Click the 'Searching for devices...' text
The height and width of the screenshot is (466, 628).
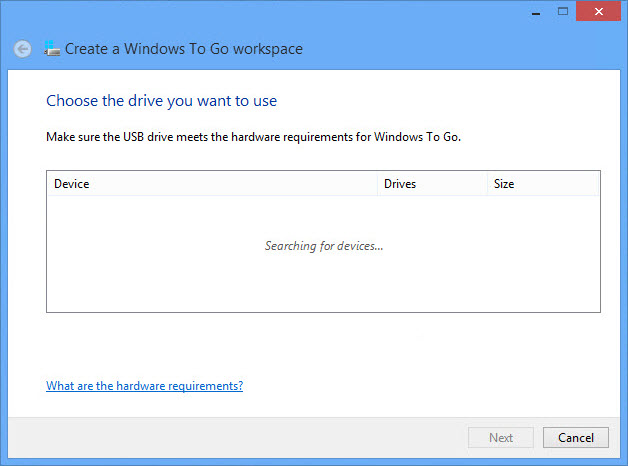point(324,246)
